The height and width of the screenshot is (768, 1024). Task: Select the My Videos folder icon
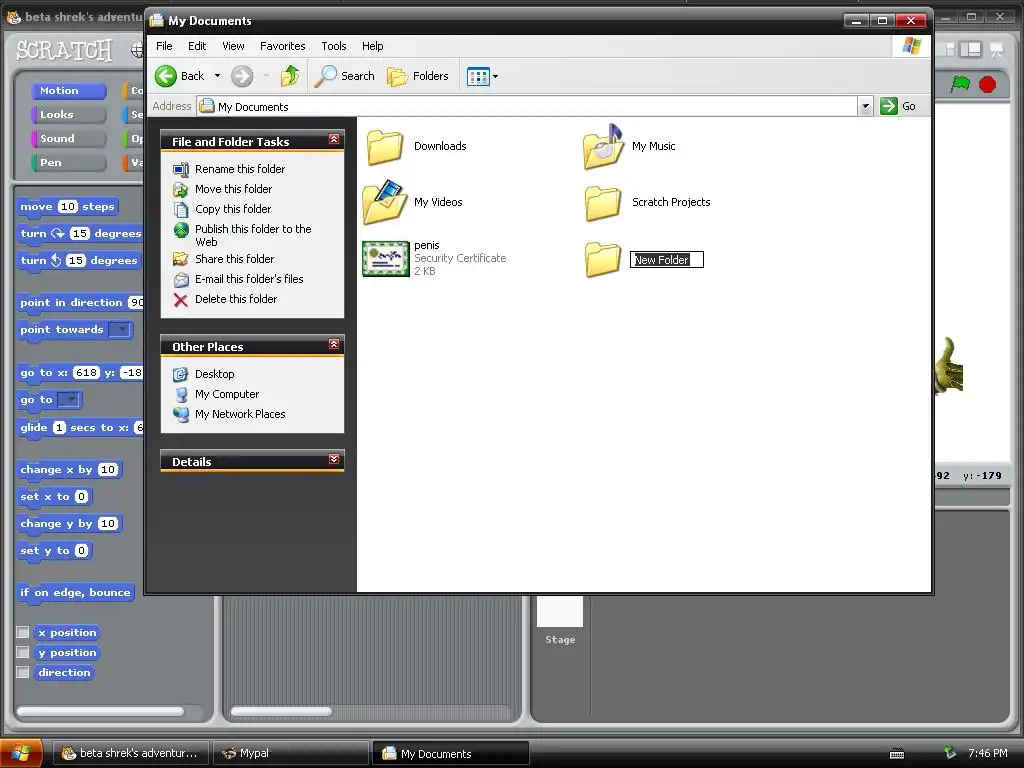(385, 202)
